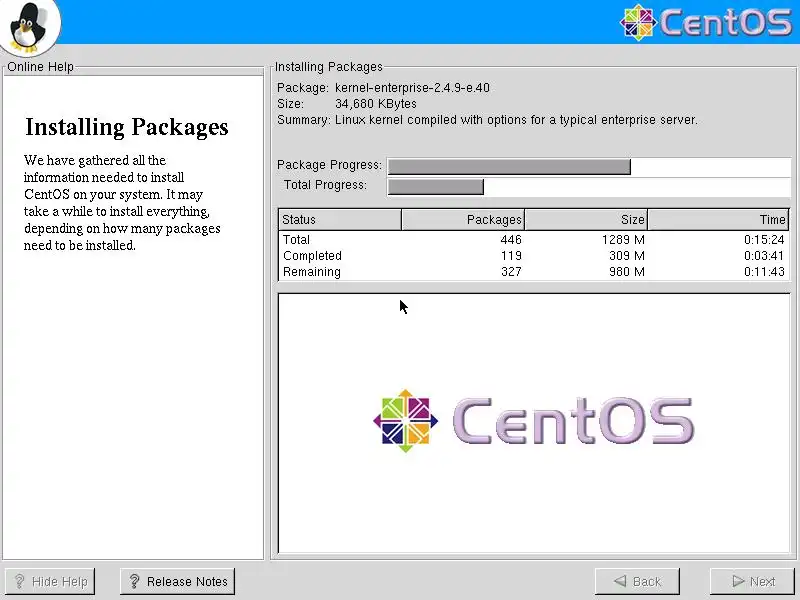Click the Online Help panel label

(40, 67)
